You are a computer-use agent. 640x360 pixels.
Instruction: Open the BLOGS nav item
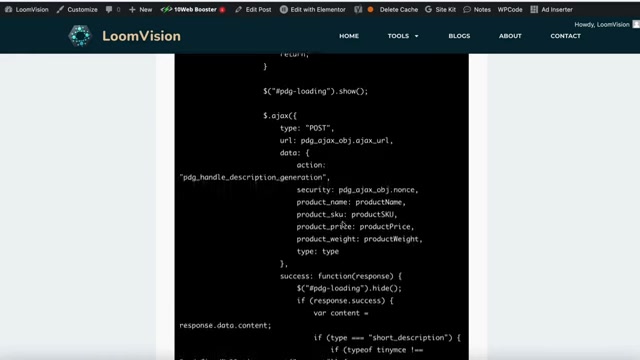pos(459,36)
